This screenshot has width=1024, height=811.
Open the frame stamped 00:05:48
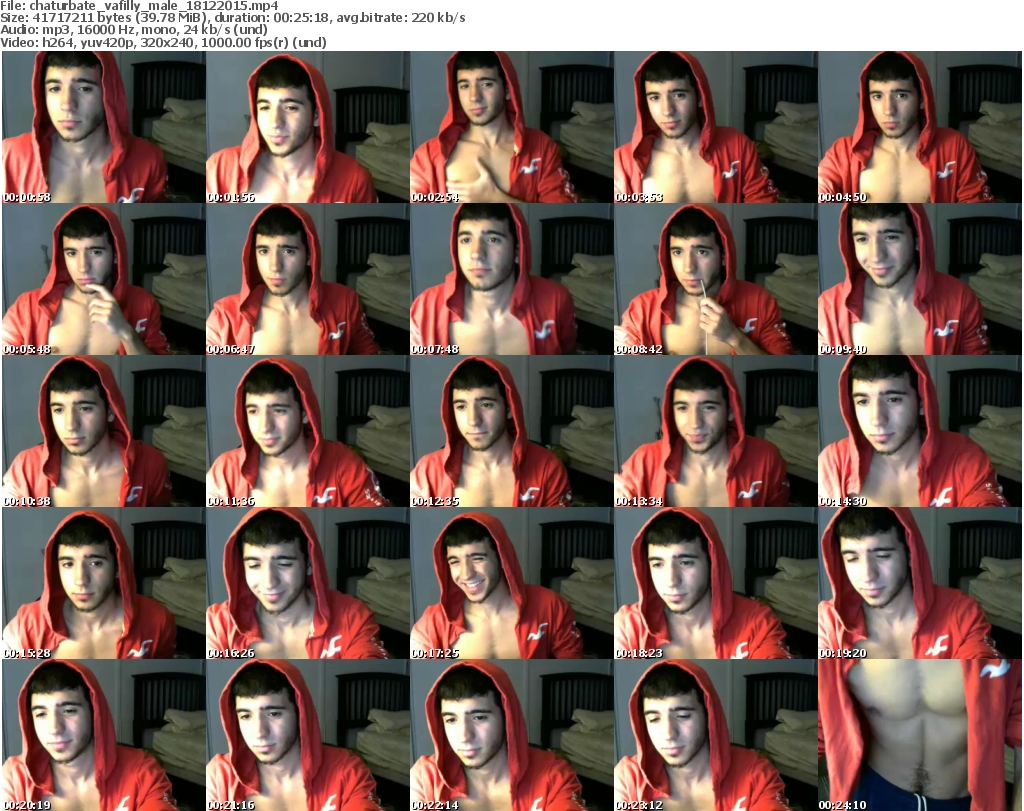(104, 279)
